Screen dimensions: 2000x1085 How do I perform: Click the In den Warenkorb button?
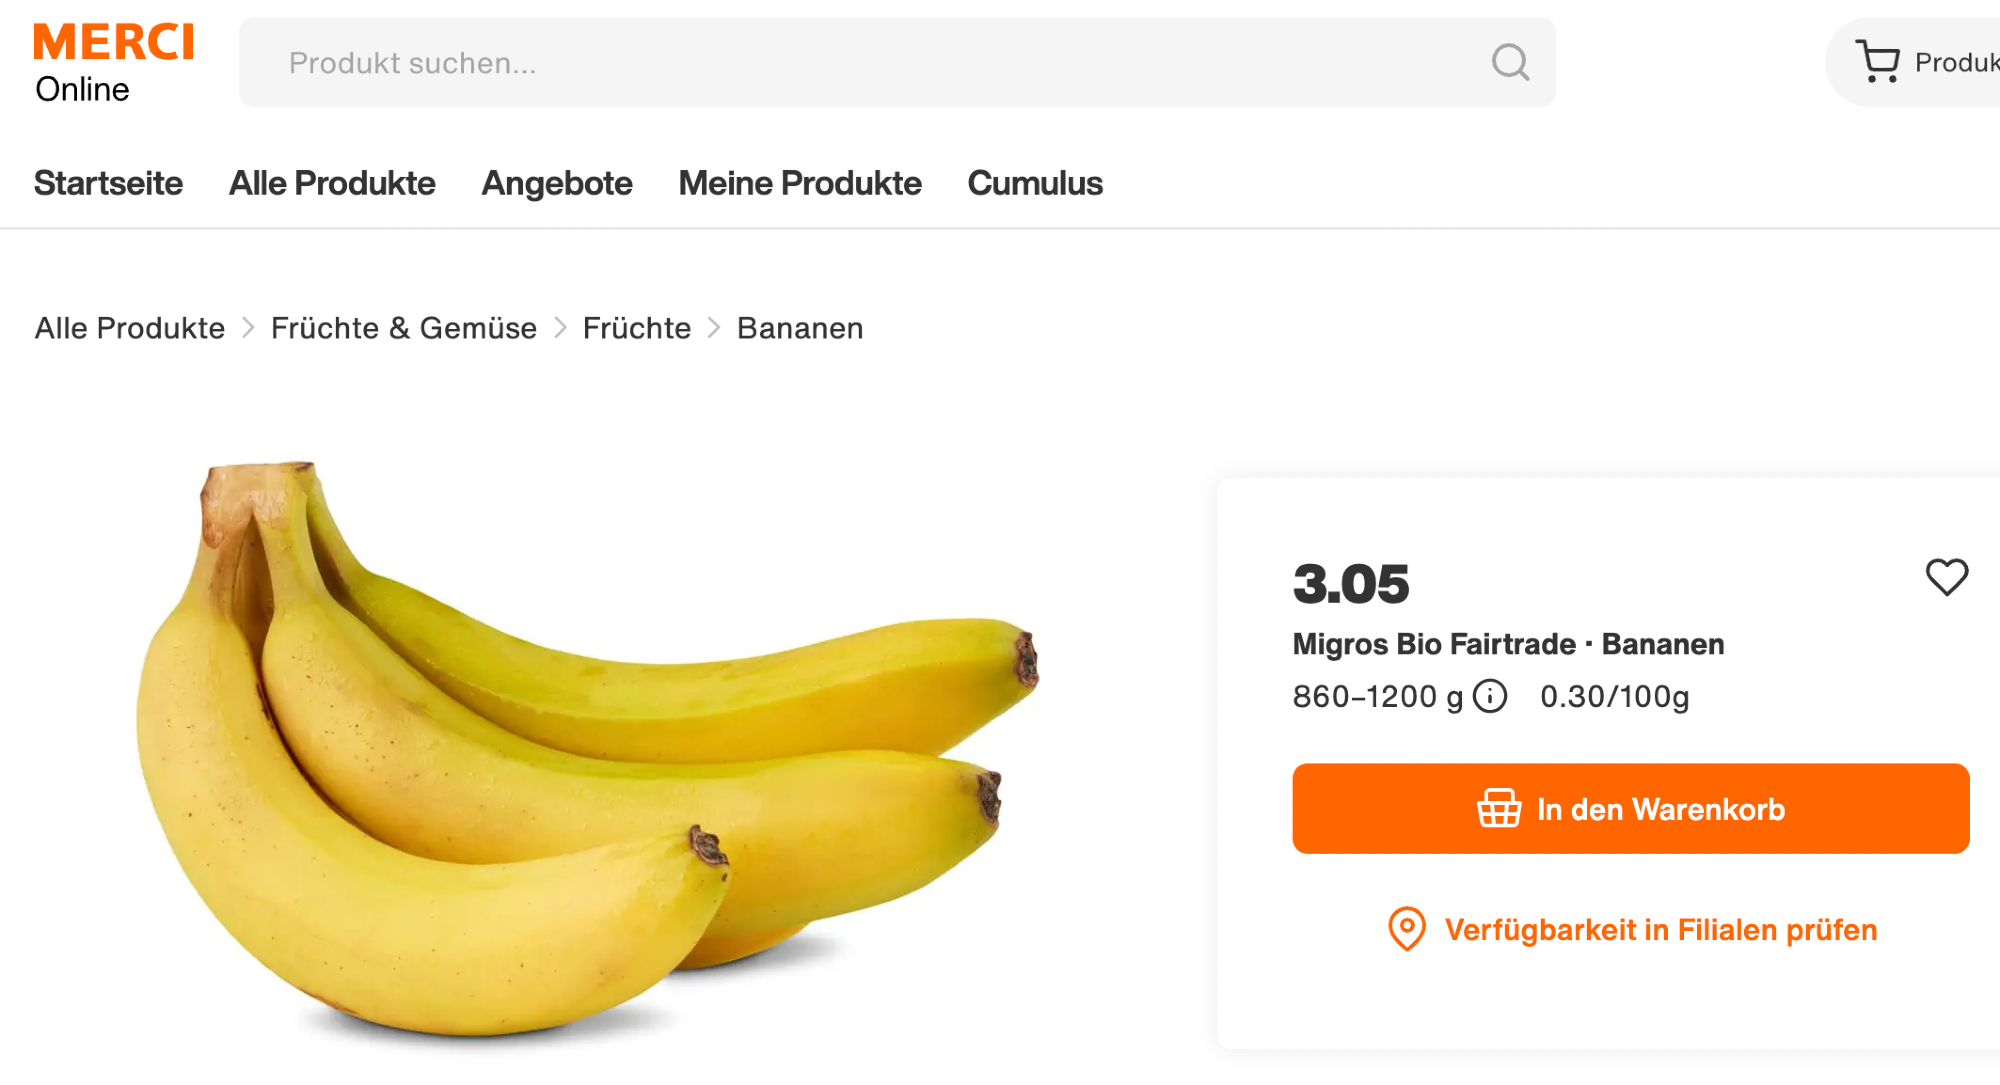pos(1631,808)
